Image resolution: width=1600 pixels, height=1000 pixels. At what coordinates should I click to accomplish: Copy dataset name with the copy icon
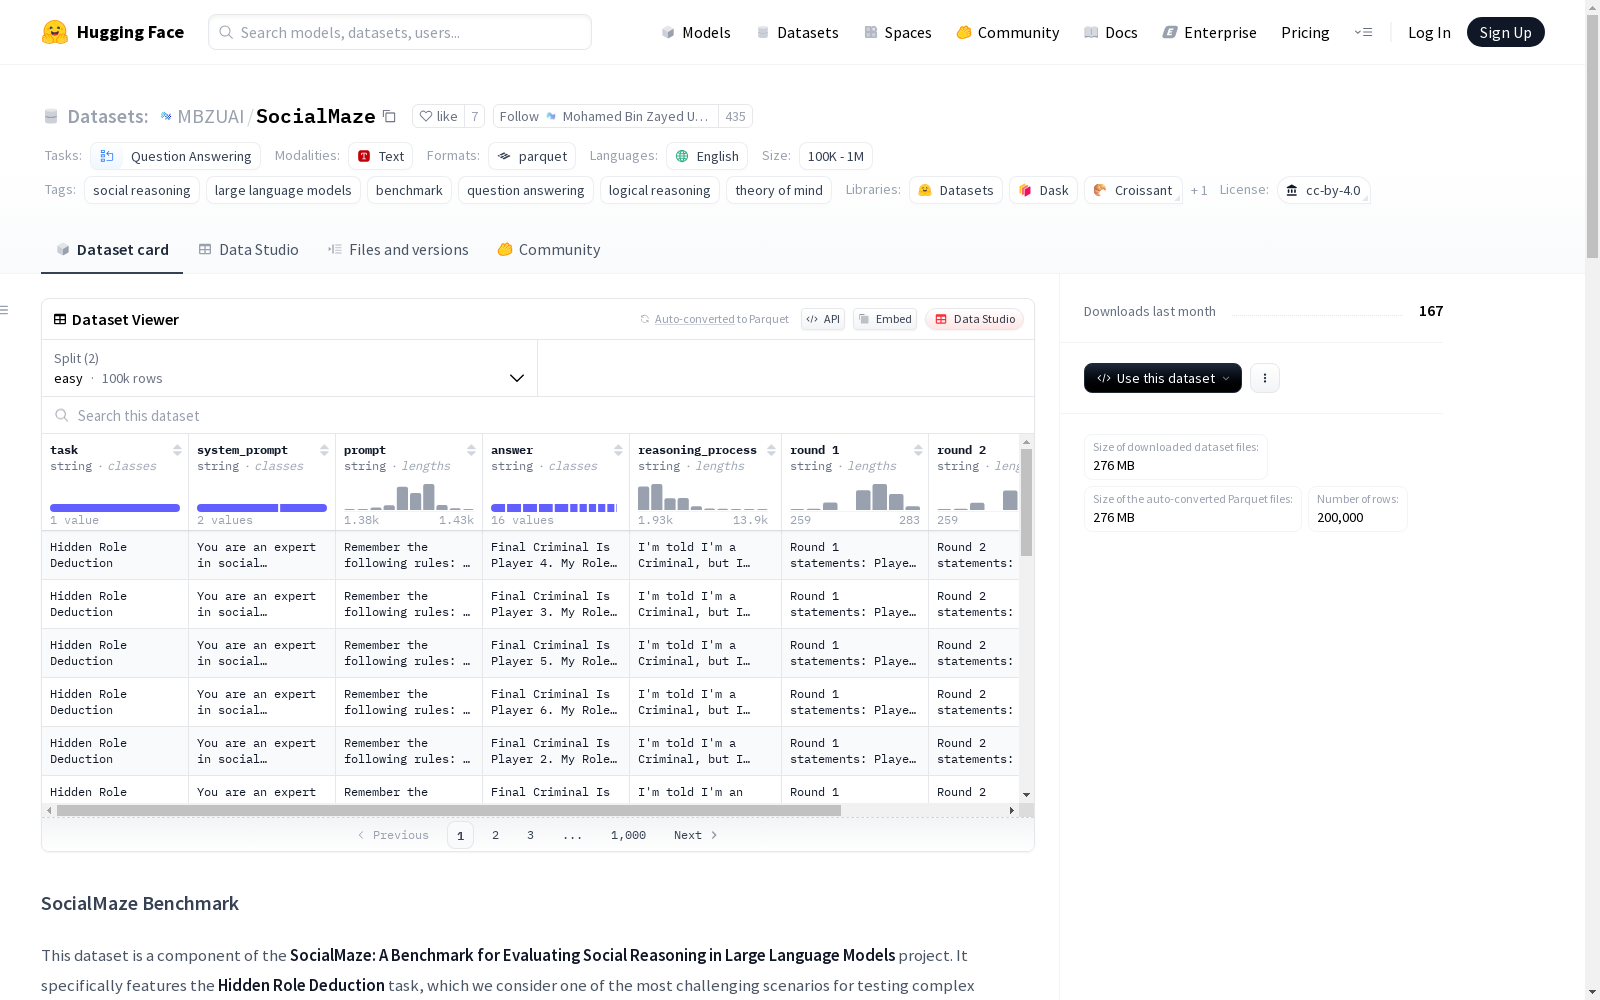(390, 116)
